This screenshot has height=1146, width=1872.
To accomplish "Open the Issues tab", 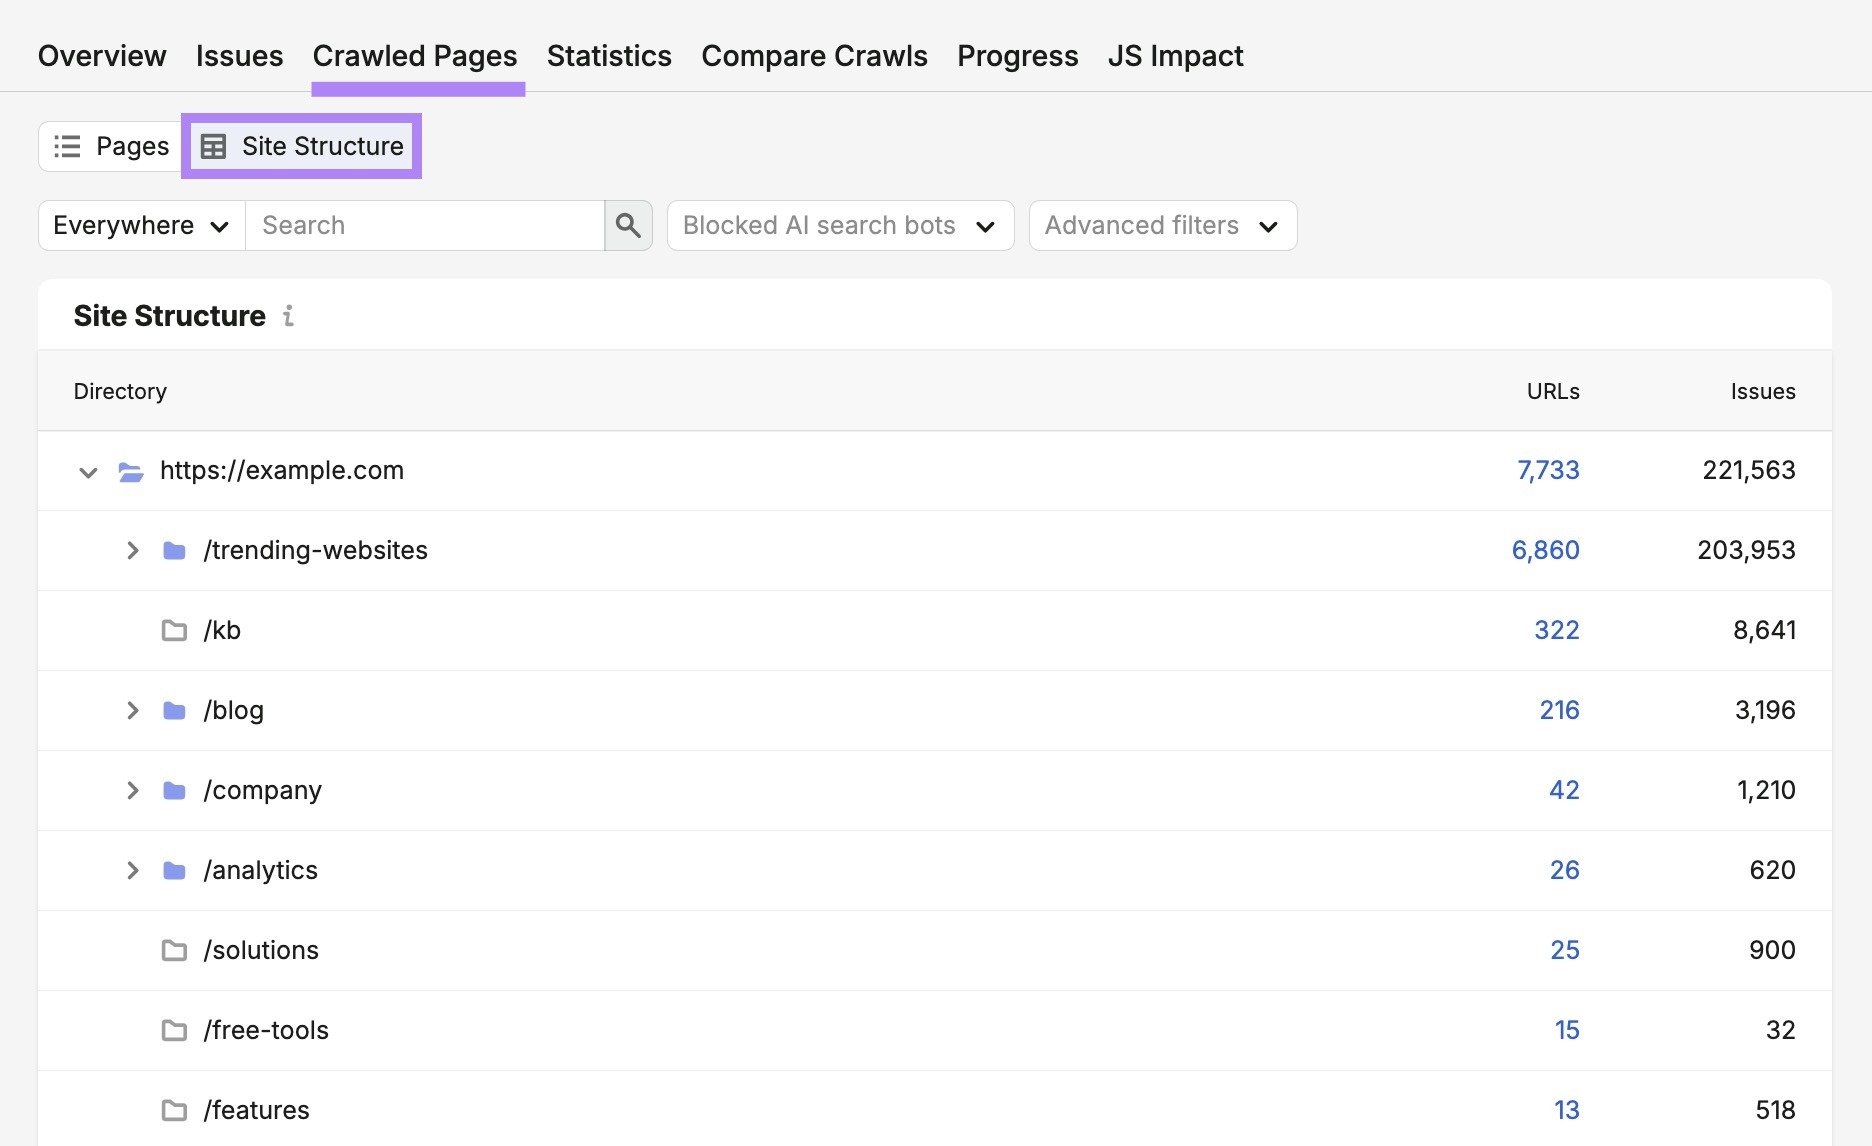I will tap(239, 56).
